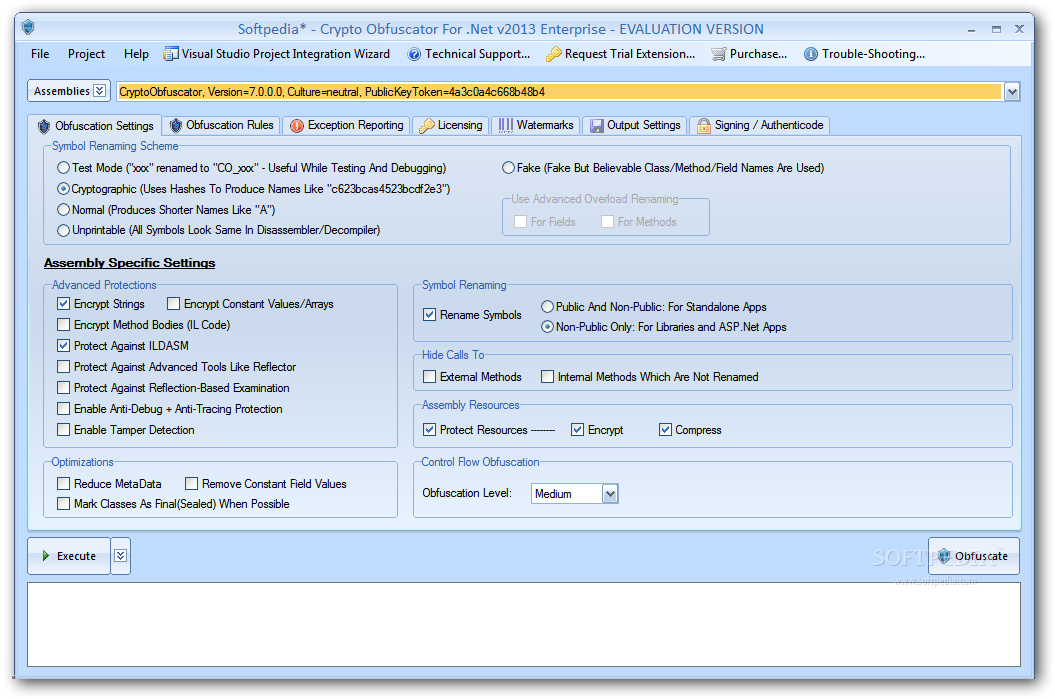Toggle Encrypt Method Bodies (IL Code)
Screen dimensions: 1055x699
click(63, 325)
